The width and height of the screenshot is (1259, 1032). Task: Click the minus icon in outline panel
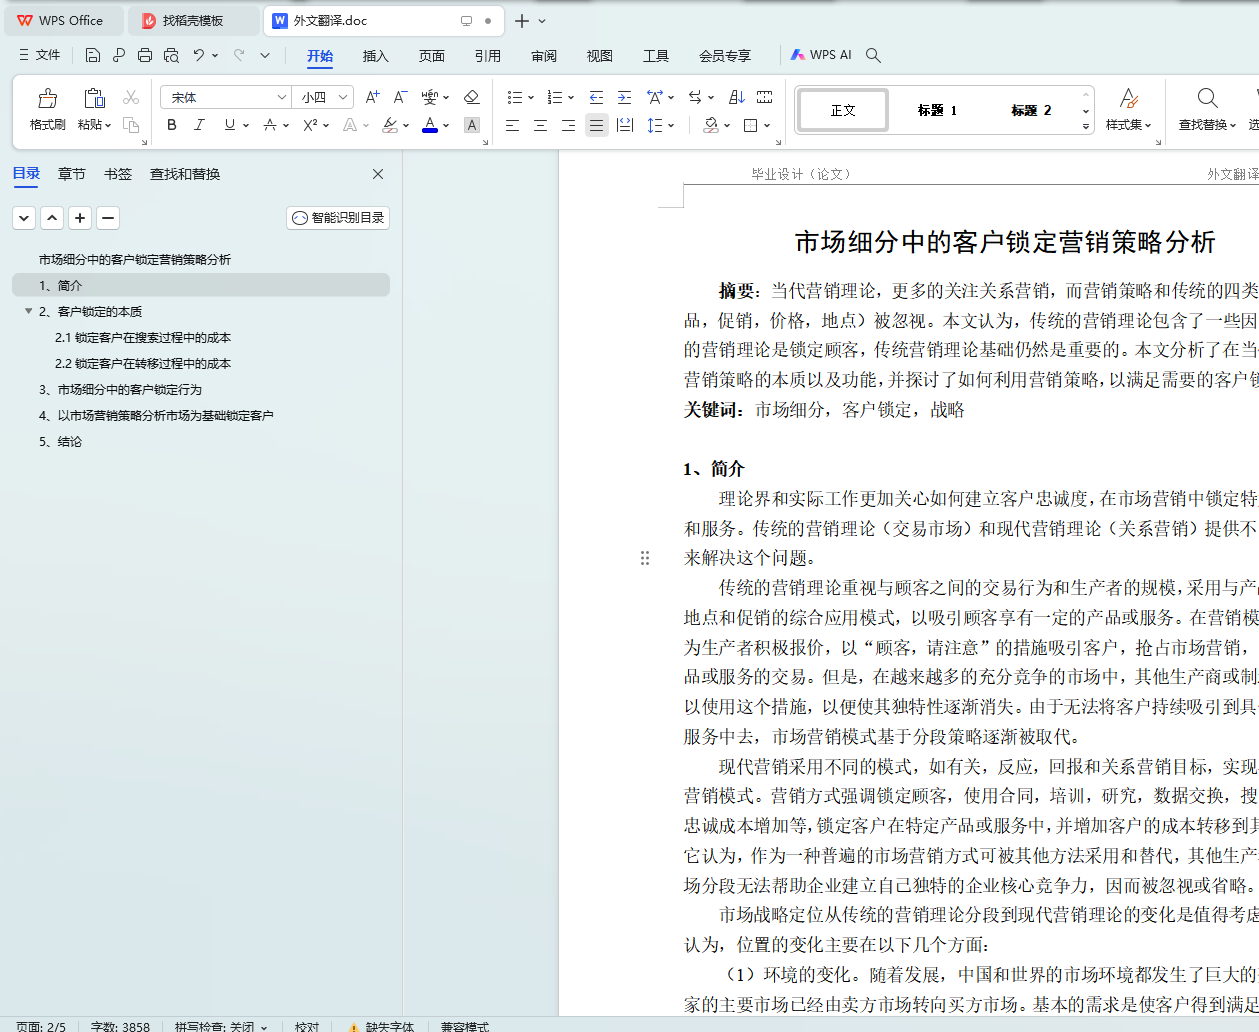108,218
